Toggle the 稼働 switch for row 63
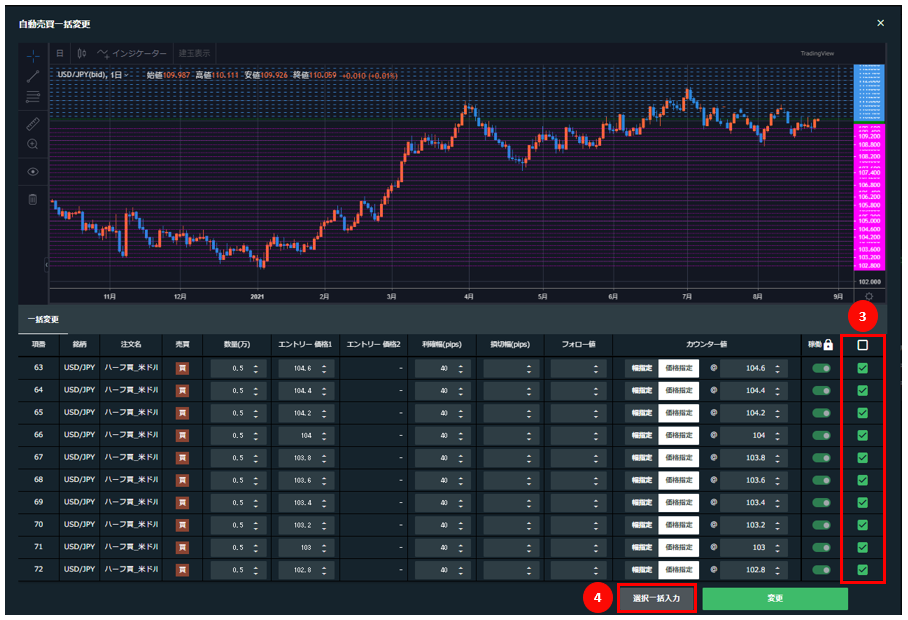This screenshot has height=620, width=908. click(x=821, y=368)
